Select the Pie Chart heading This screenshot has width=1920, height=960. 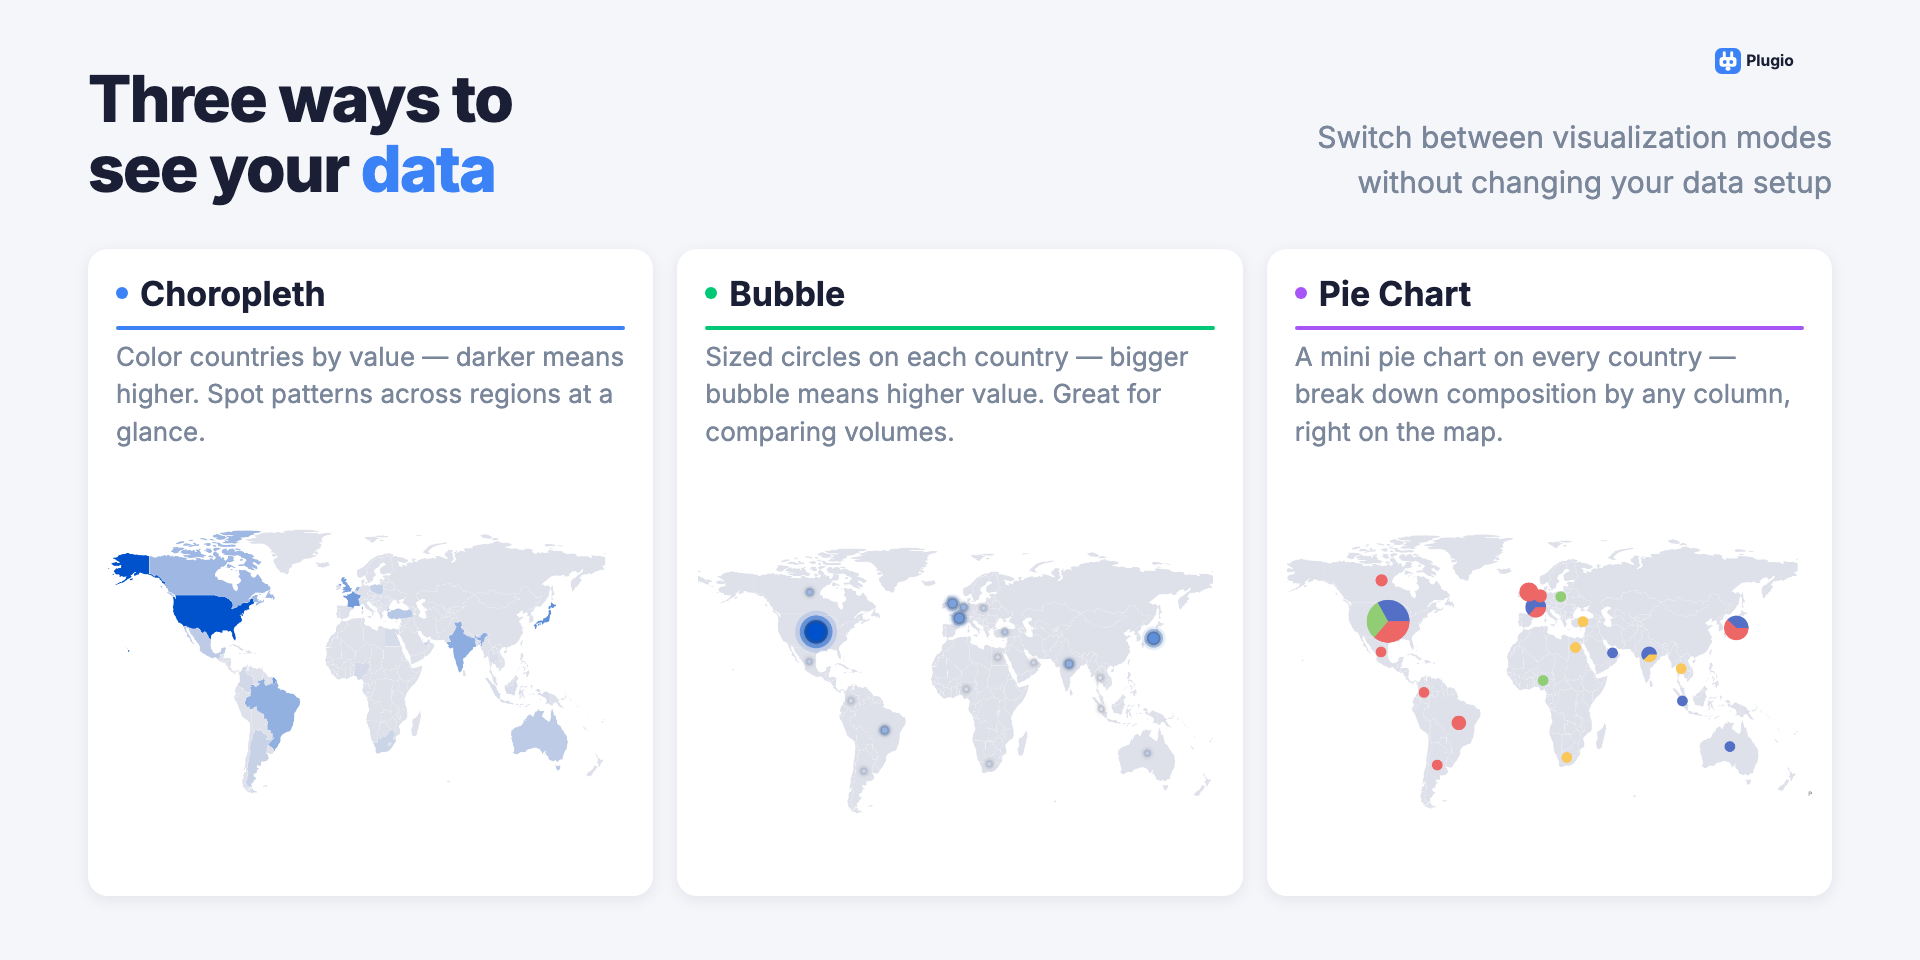click(x=1394, y=294)
